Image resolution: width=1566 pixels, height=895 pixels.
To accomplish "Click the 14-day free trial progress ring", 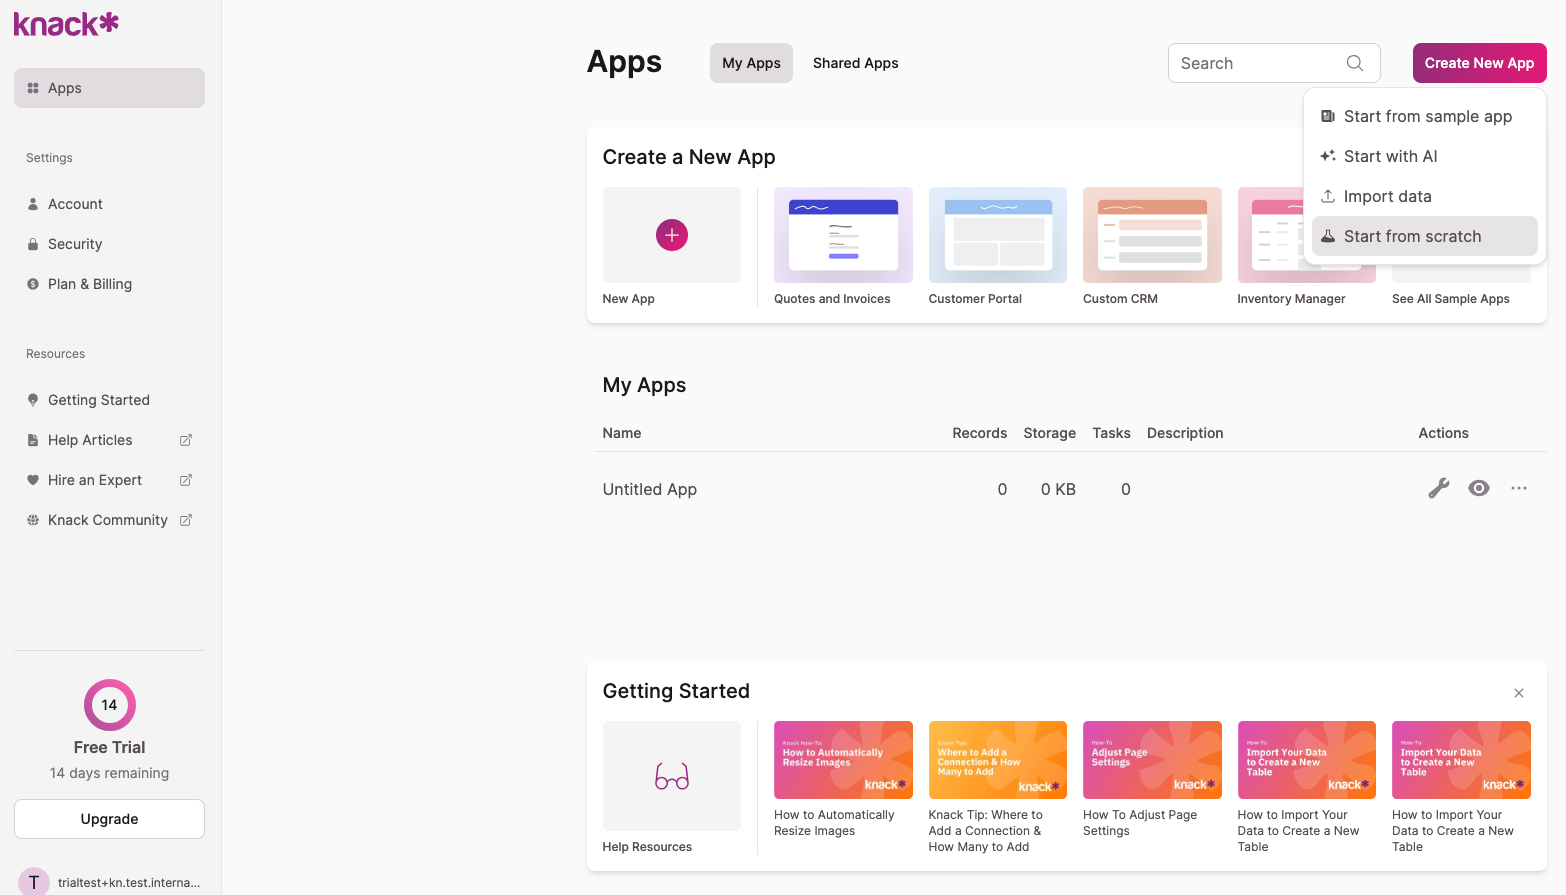I will pos(109,705).
